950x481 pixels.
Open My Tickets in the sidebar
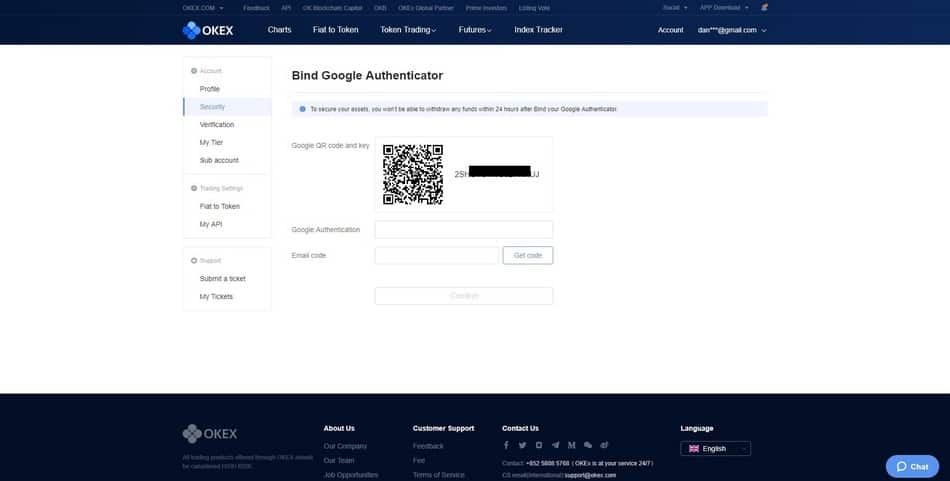(216, 297)
